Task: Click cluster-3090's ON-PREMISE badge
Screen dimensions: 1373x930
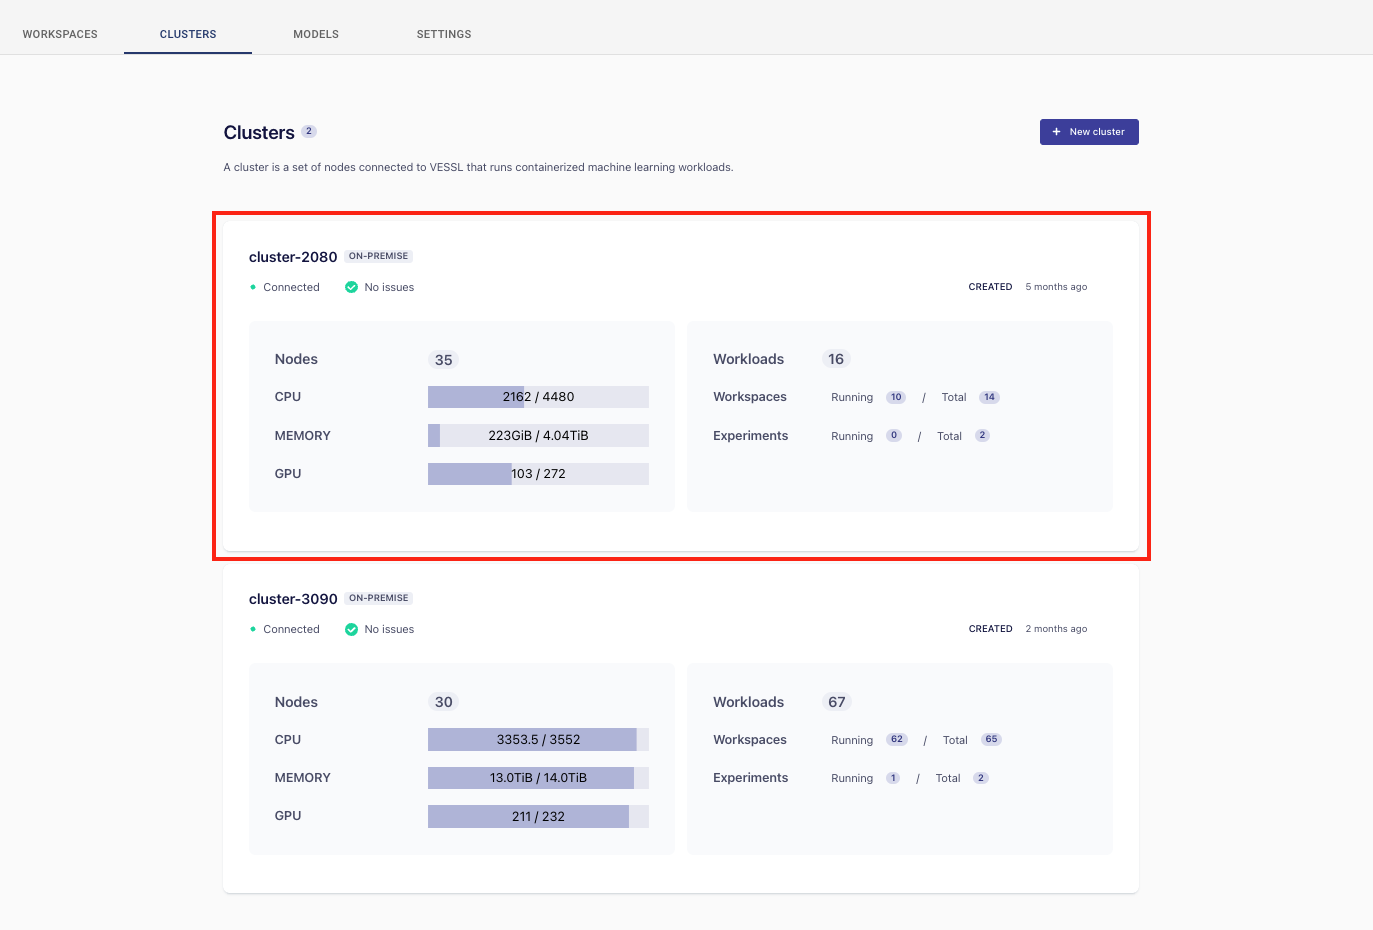Action: (x=379, y=598)
